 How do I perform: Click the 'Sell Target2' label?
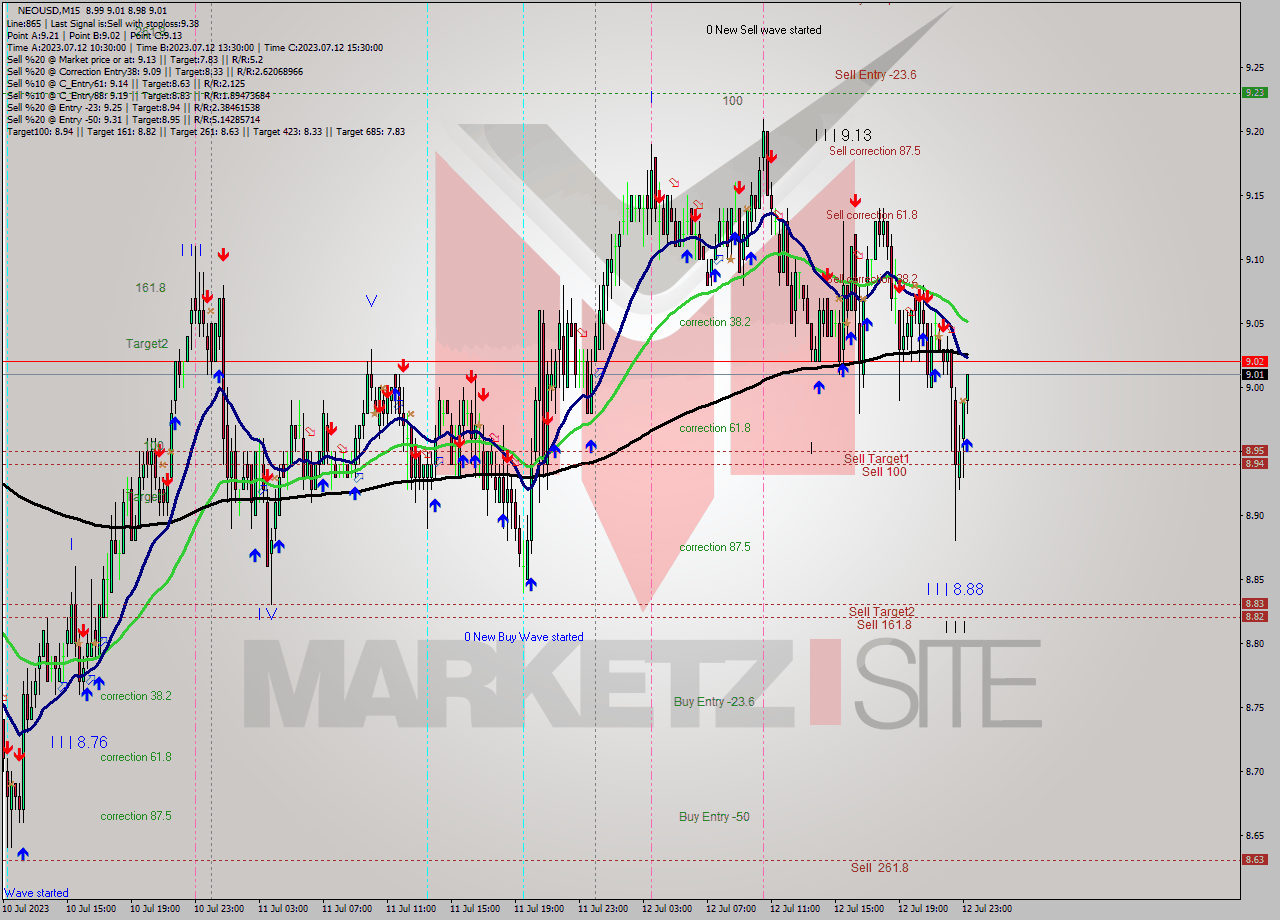coord(881,612)
